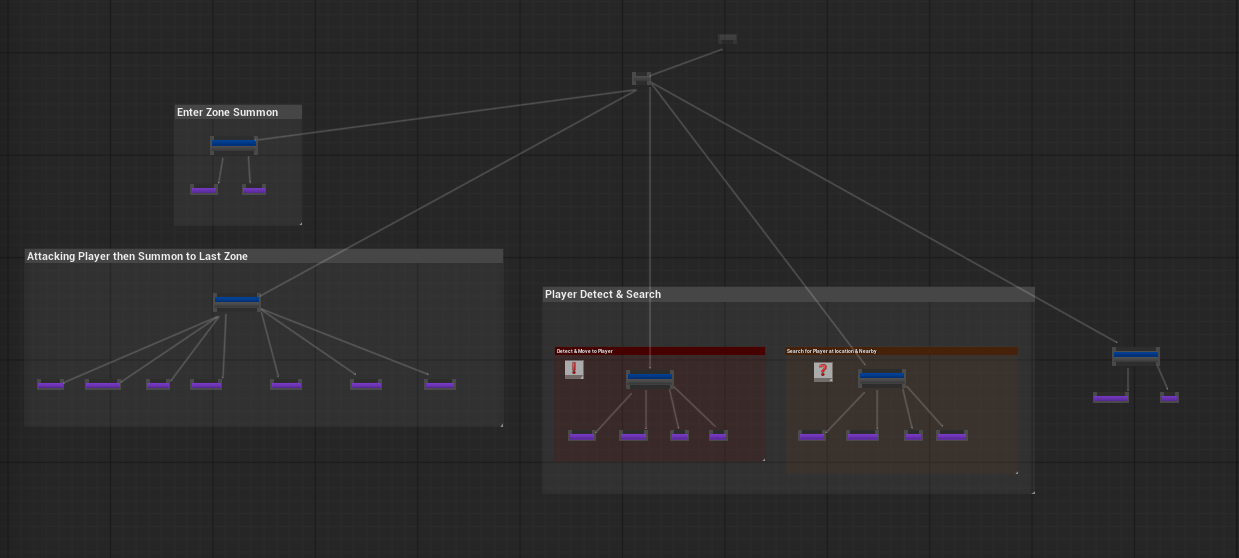Click the 'Player Detect & Search' comment title
Image resolution: width=1239 pixels, height=558 pixels.
[603, 294]
